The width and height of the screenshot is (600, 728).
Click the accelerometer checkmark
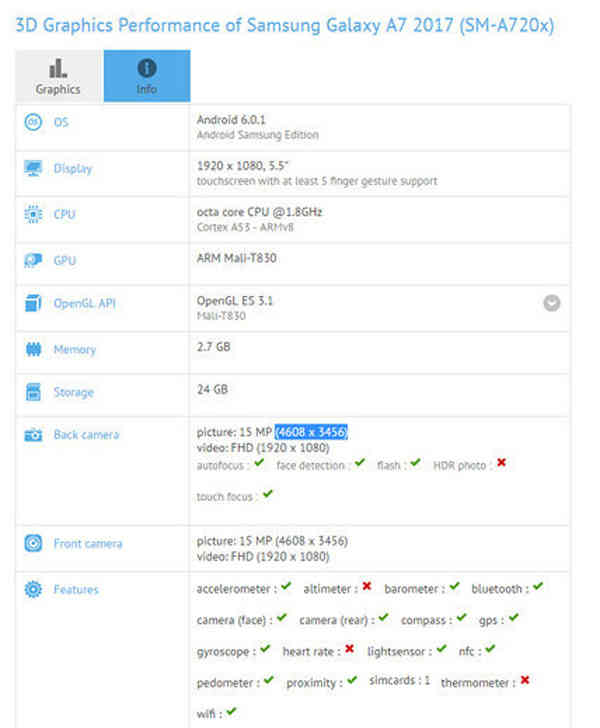pos(286,586)
